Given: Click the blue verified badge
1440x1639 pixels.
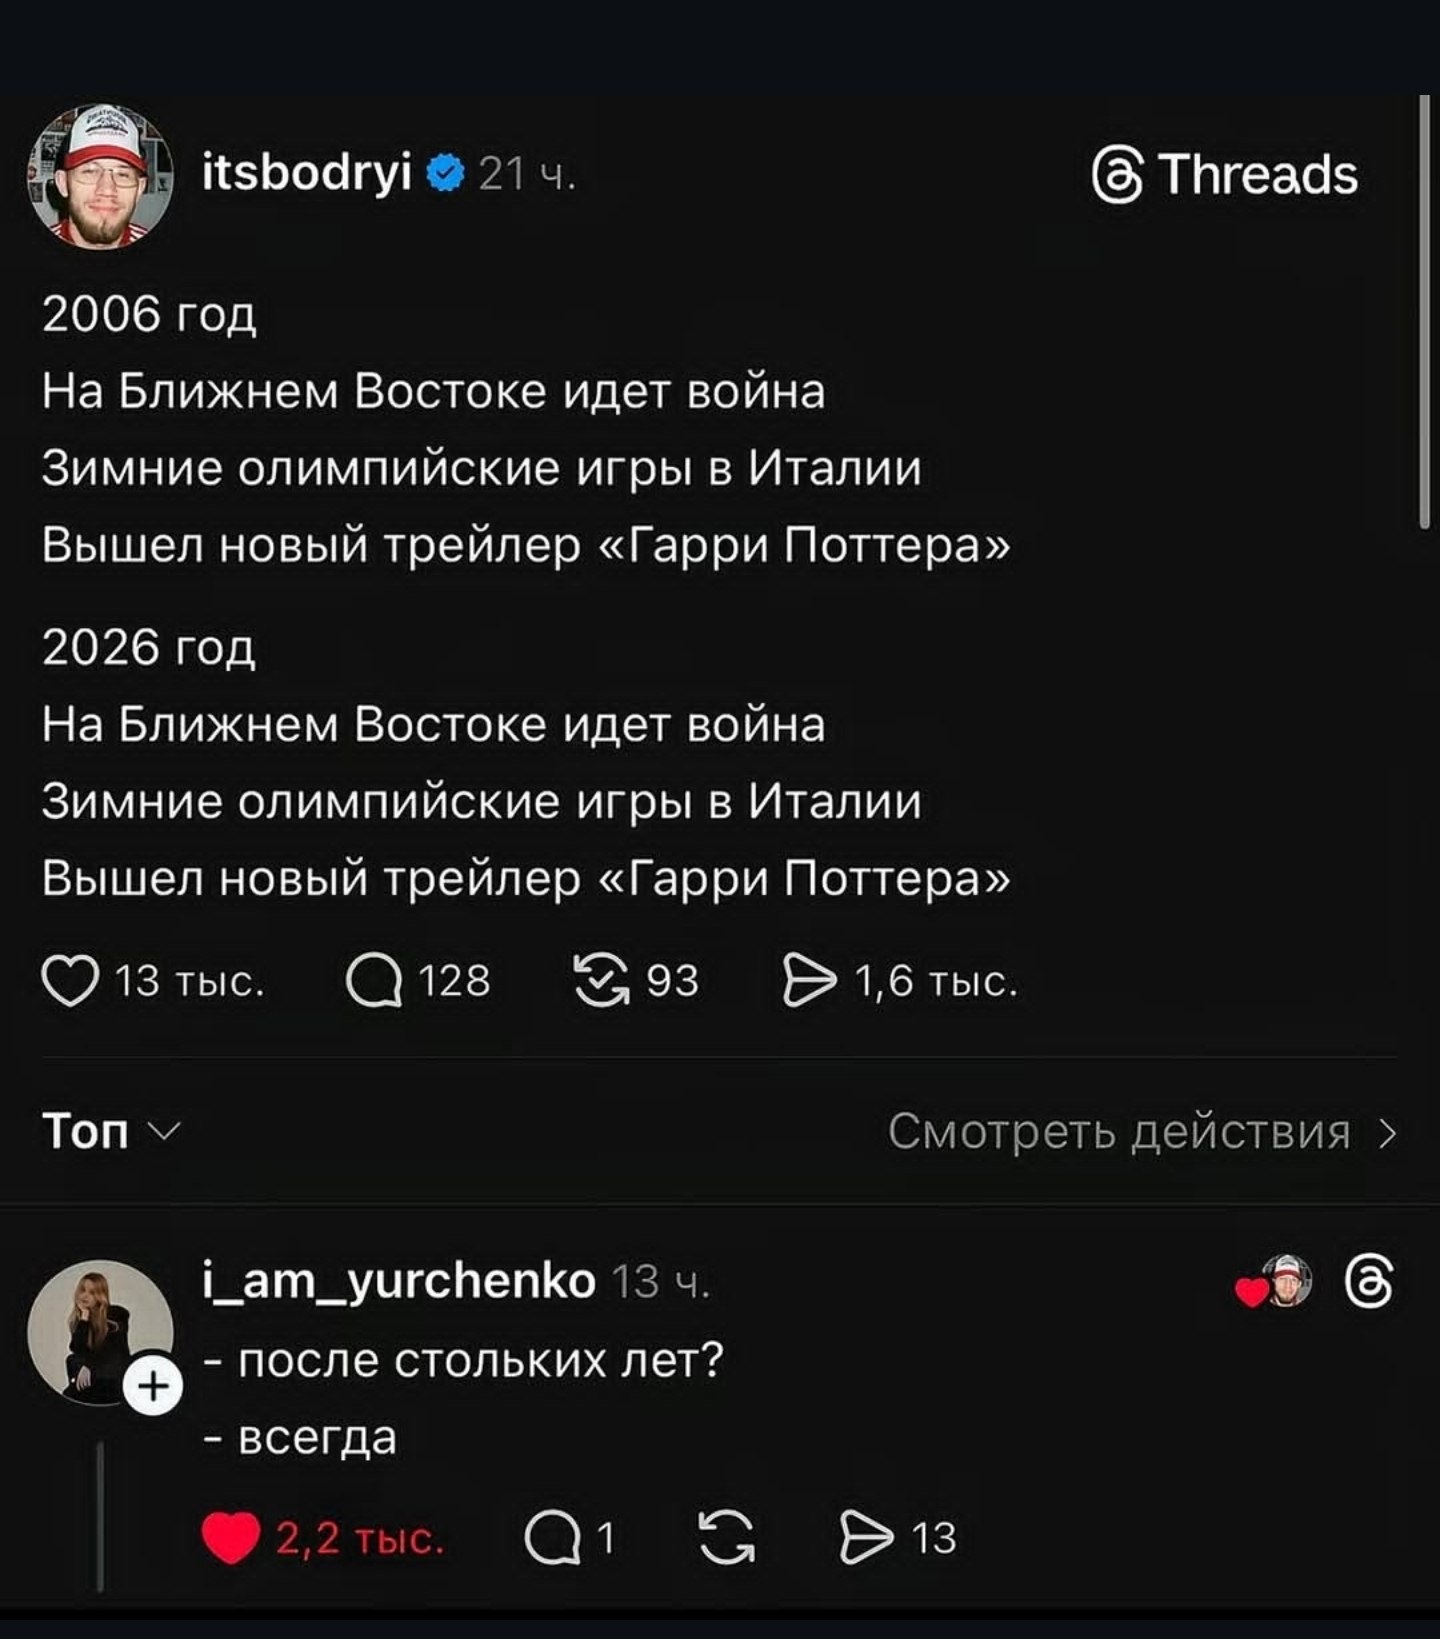Looking at the screenshot, I should (x=445, y=175).
